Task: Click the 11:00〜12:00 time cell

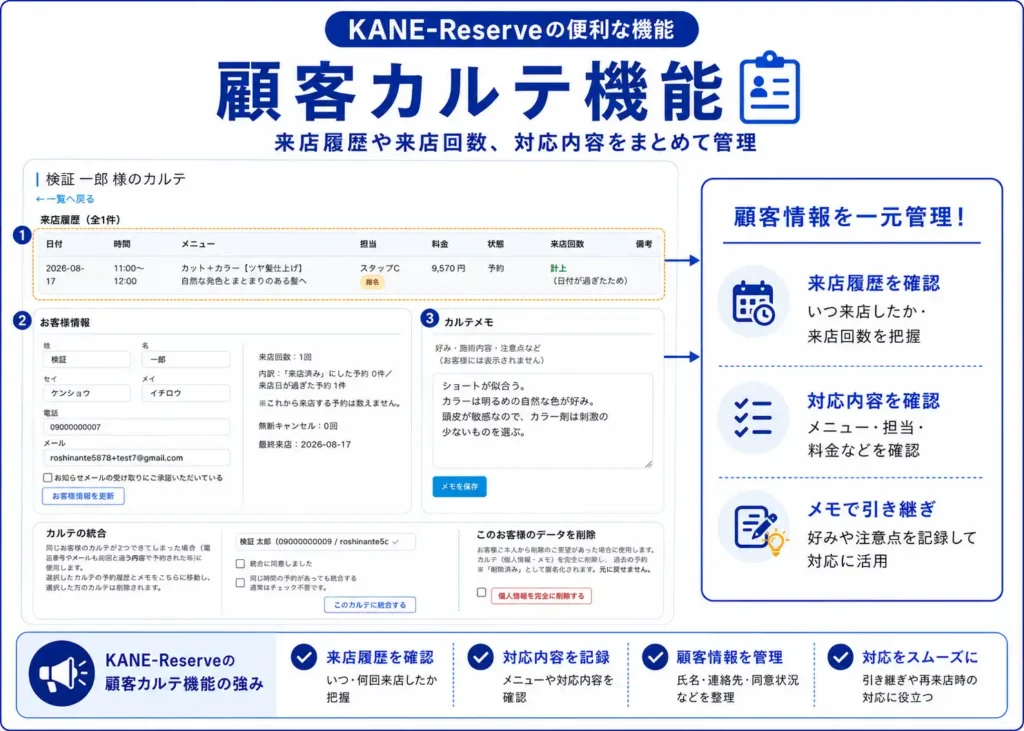Action: tap(129, 274)
